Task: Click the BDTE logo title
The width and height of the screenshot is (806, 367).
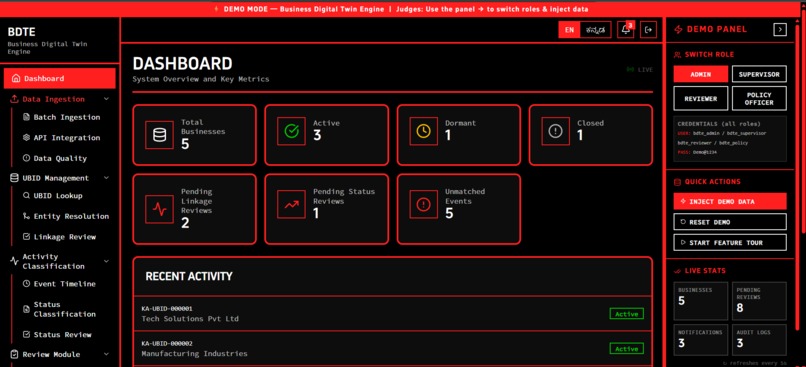Action: (x=22, y=32)
